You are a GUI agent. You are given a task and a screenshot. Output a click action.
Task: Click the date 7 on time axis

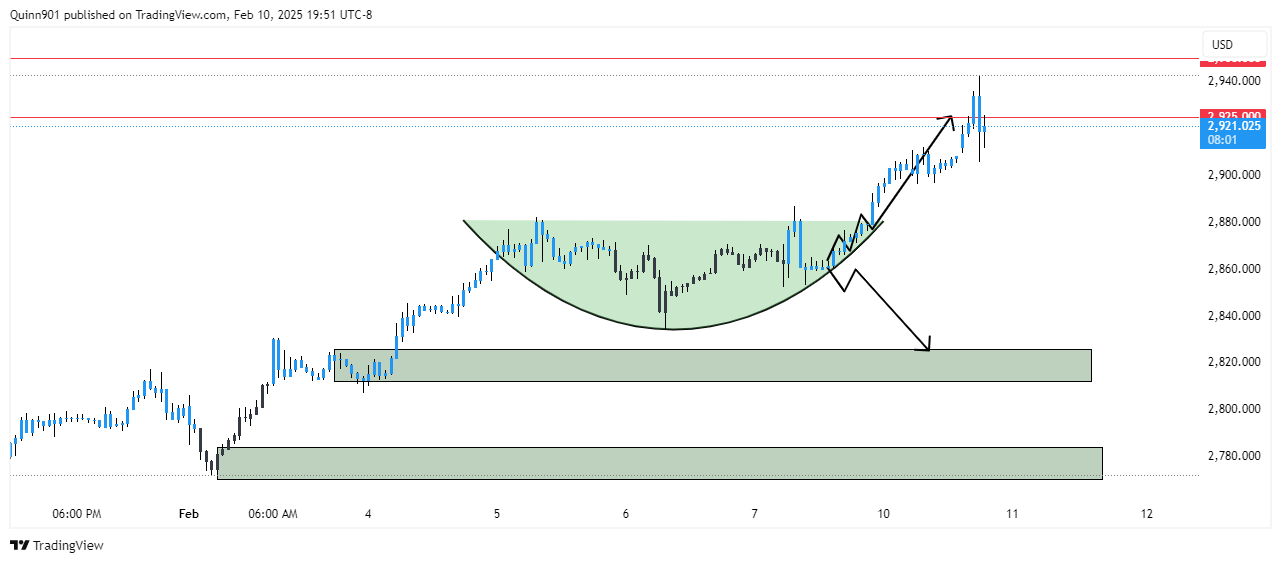(755, 514)
